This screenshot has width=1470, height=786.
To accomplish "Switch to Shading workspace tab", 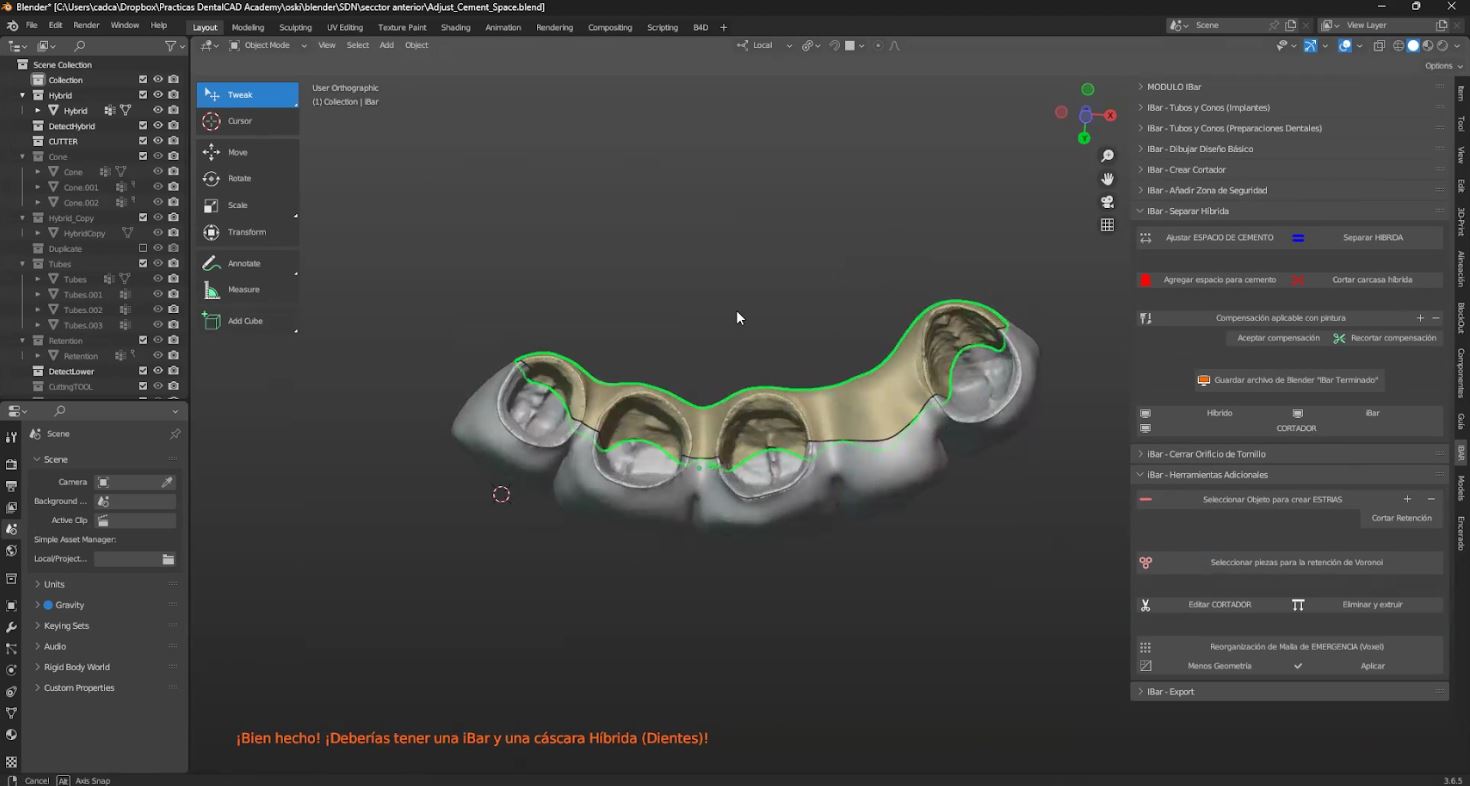I will [x=455, y=27].
